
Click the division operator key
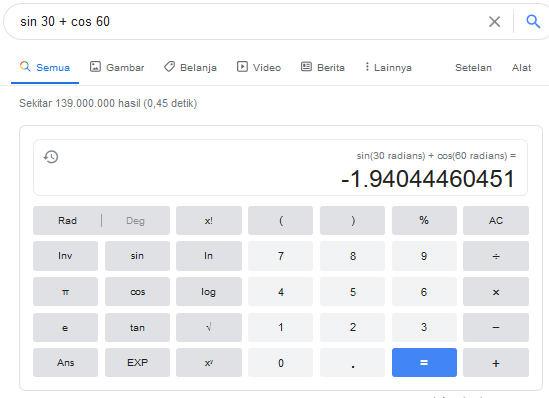(x=495, y=256)
